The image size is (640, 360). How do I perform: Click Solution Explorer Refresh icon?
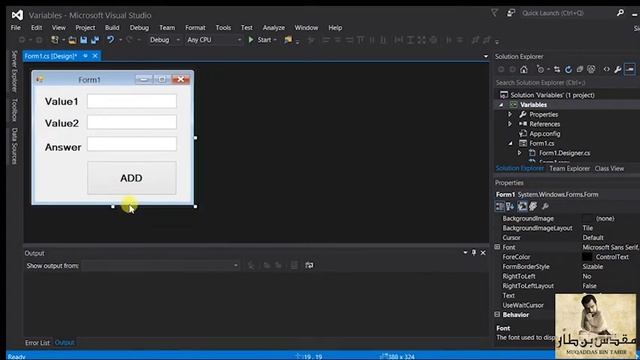tap(568, 70)
